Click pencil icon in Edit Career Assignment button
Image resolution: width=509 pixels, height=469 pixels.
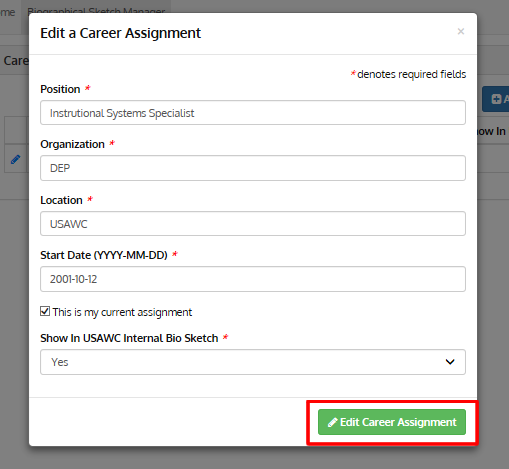(x=332, y=422)
